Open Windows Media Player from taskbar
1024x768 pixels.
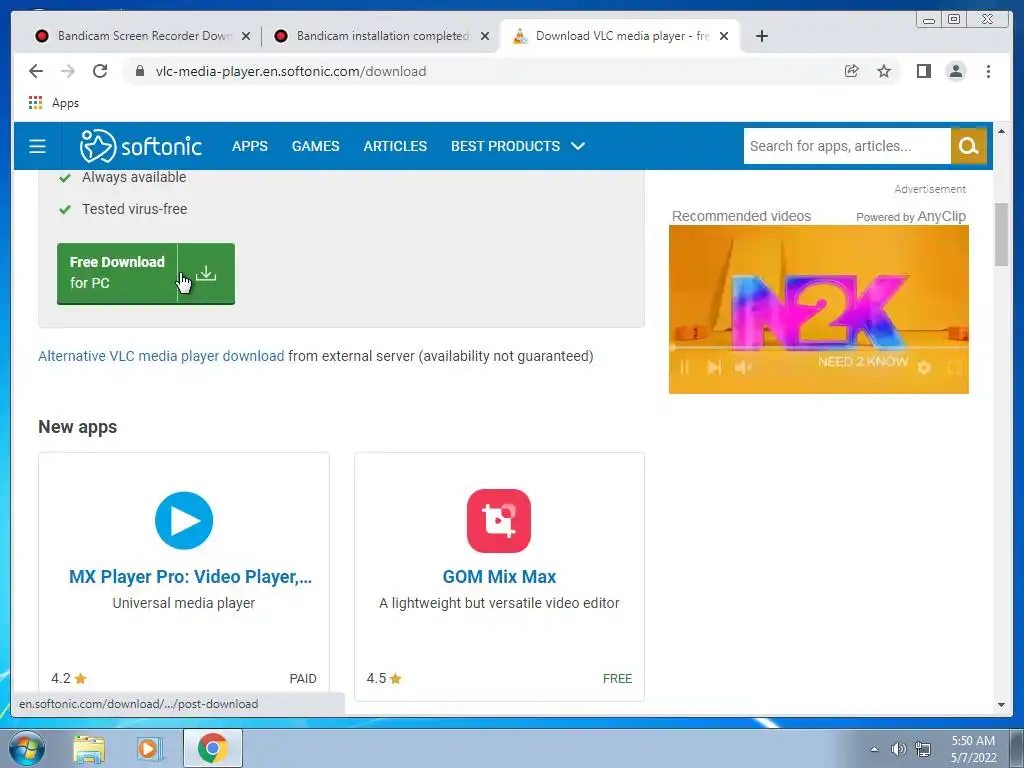pos(149,749)
